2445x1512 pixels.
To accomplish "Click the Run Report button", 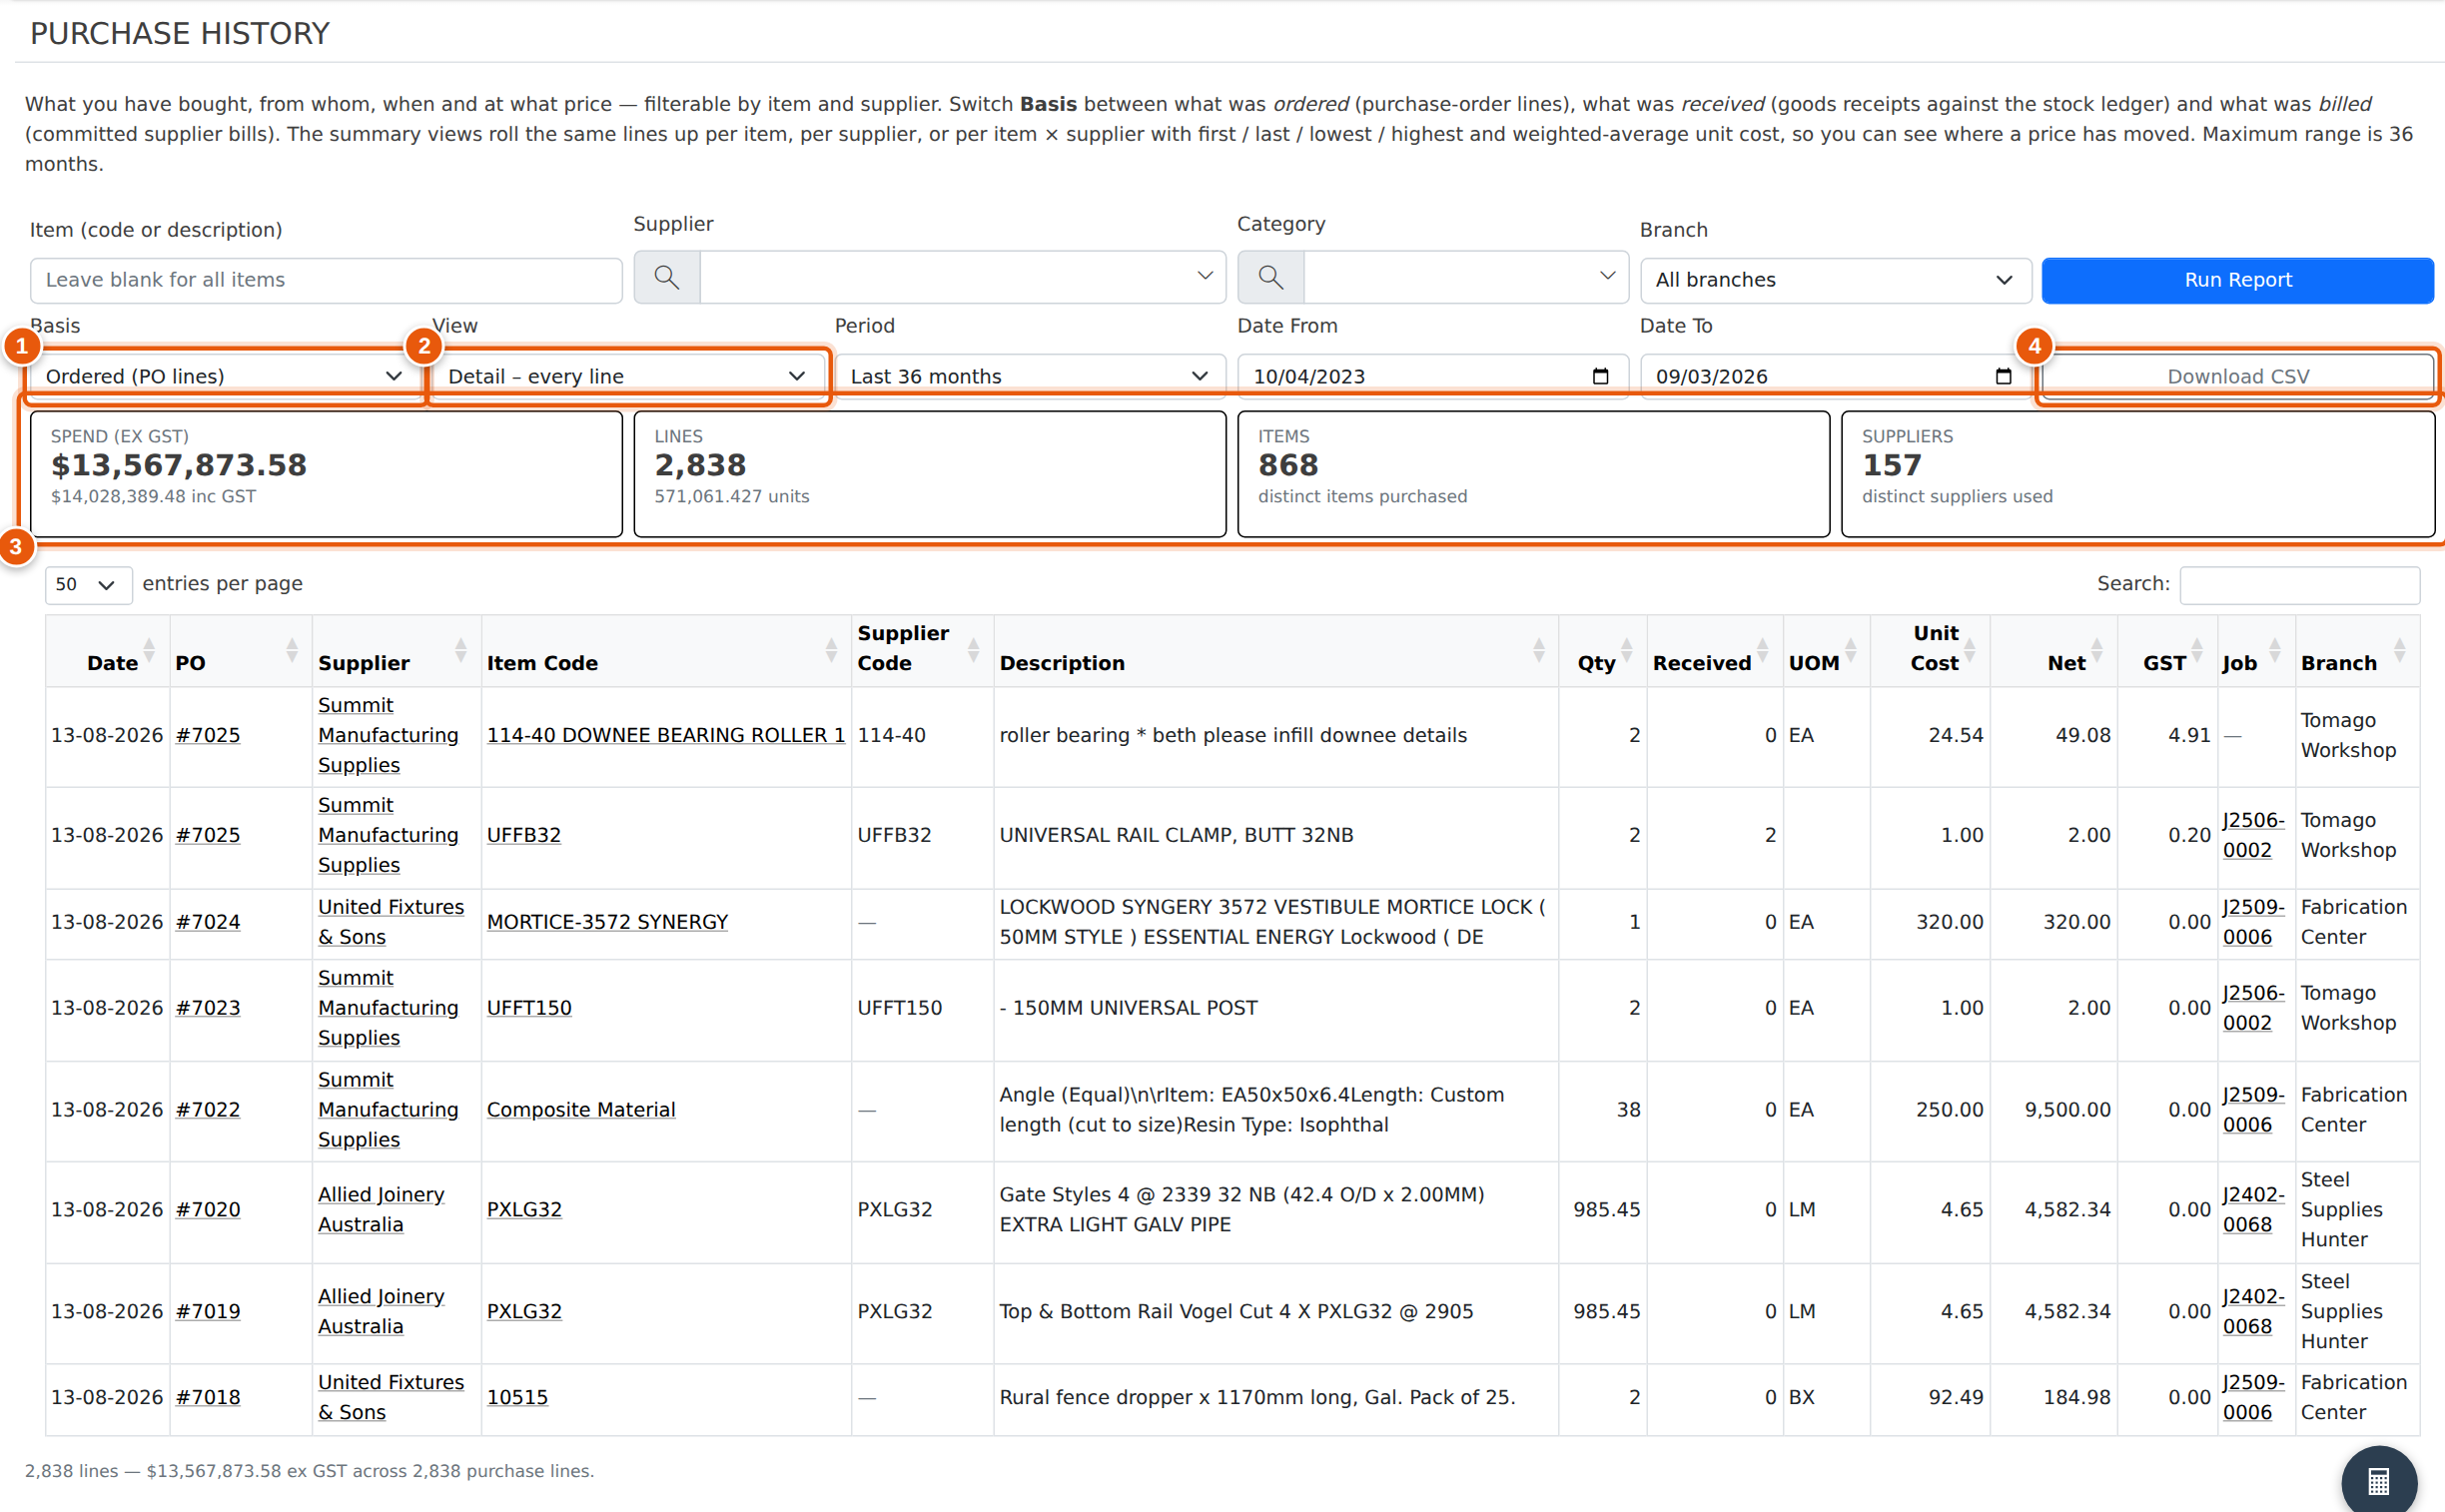I will [x=2237, y=280].
